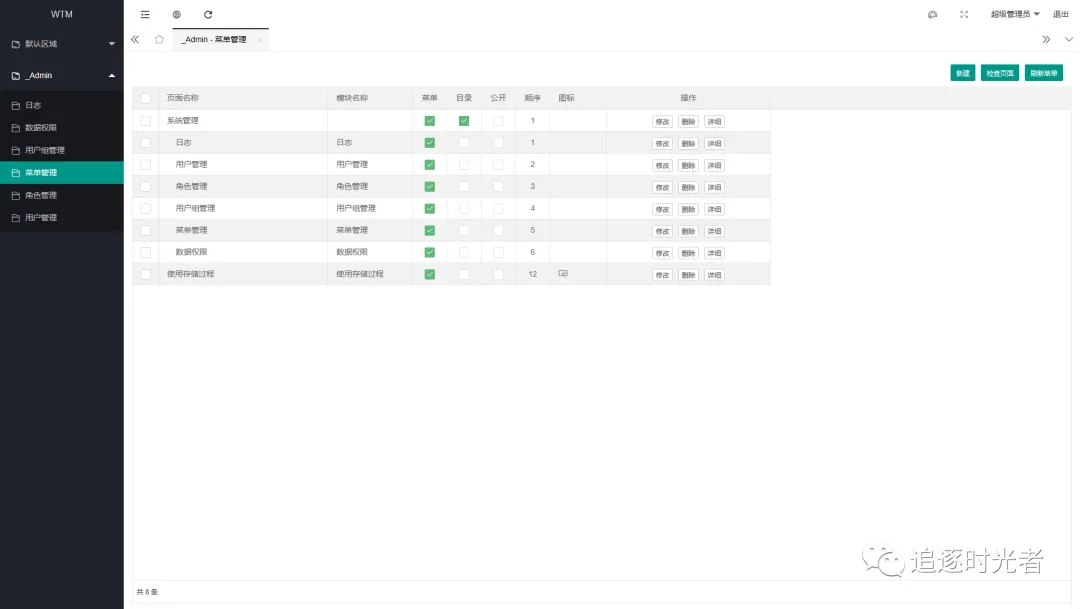Image resolution: width=1080 pixels, height=609 pixels.
Task: Click 修改 for the 系统管理 row
Action: (x=662, y=121)
